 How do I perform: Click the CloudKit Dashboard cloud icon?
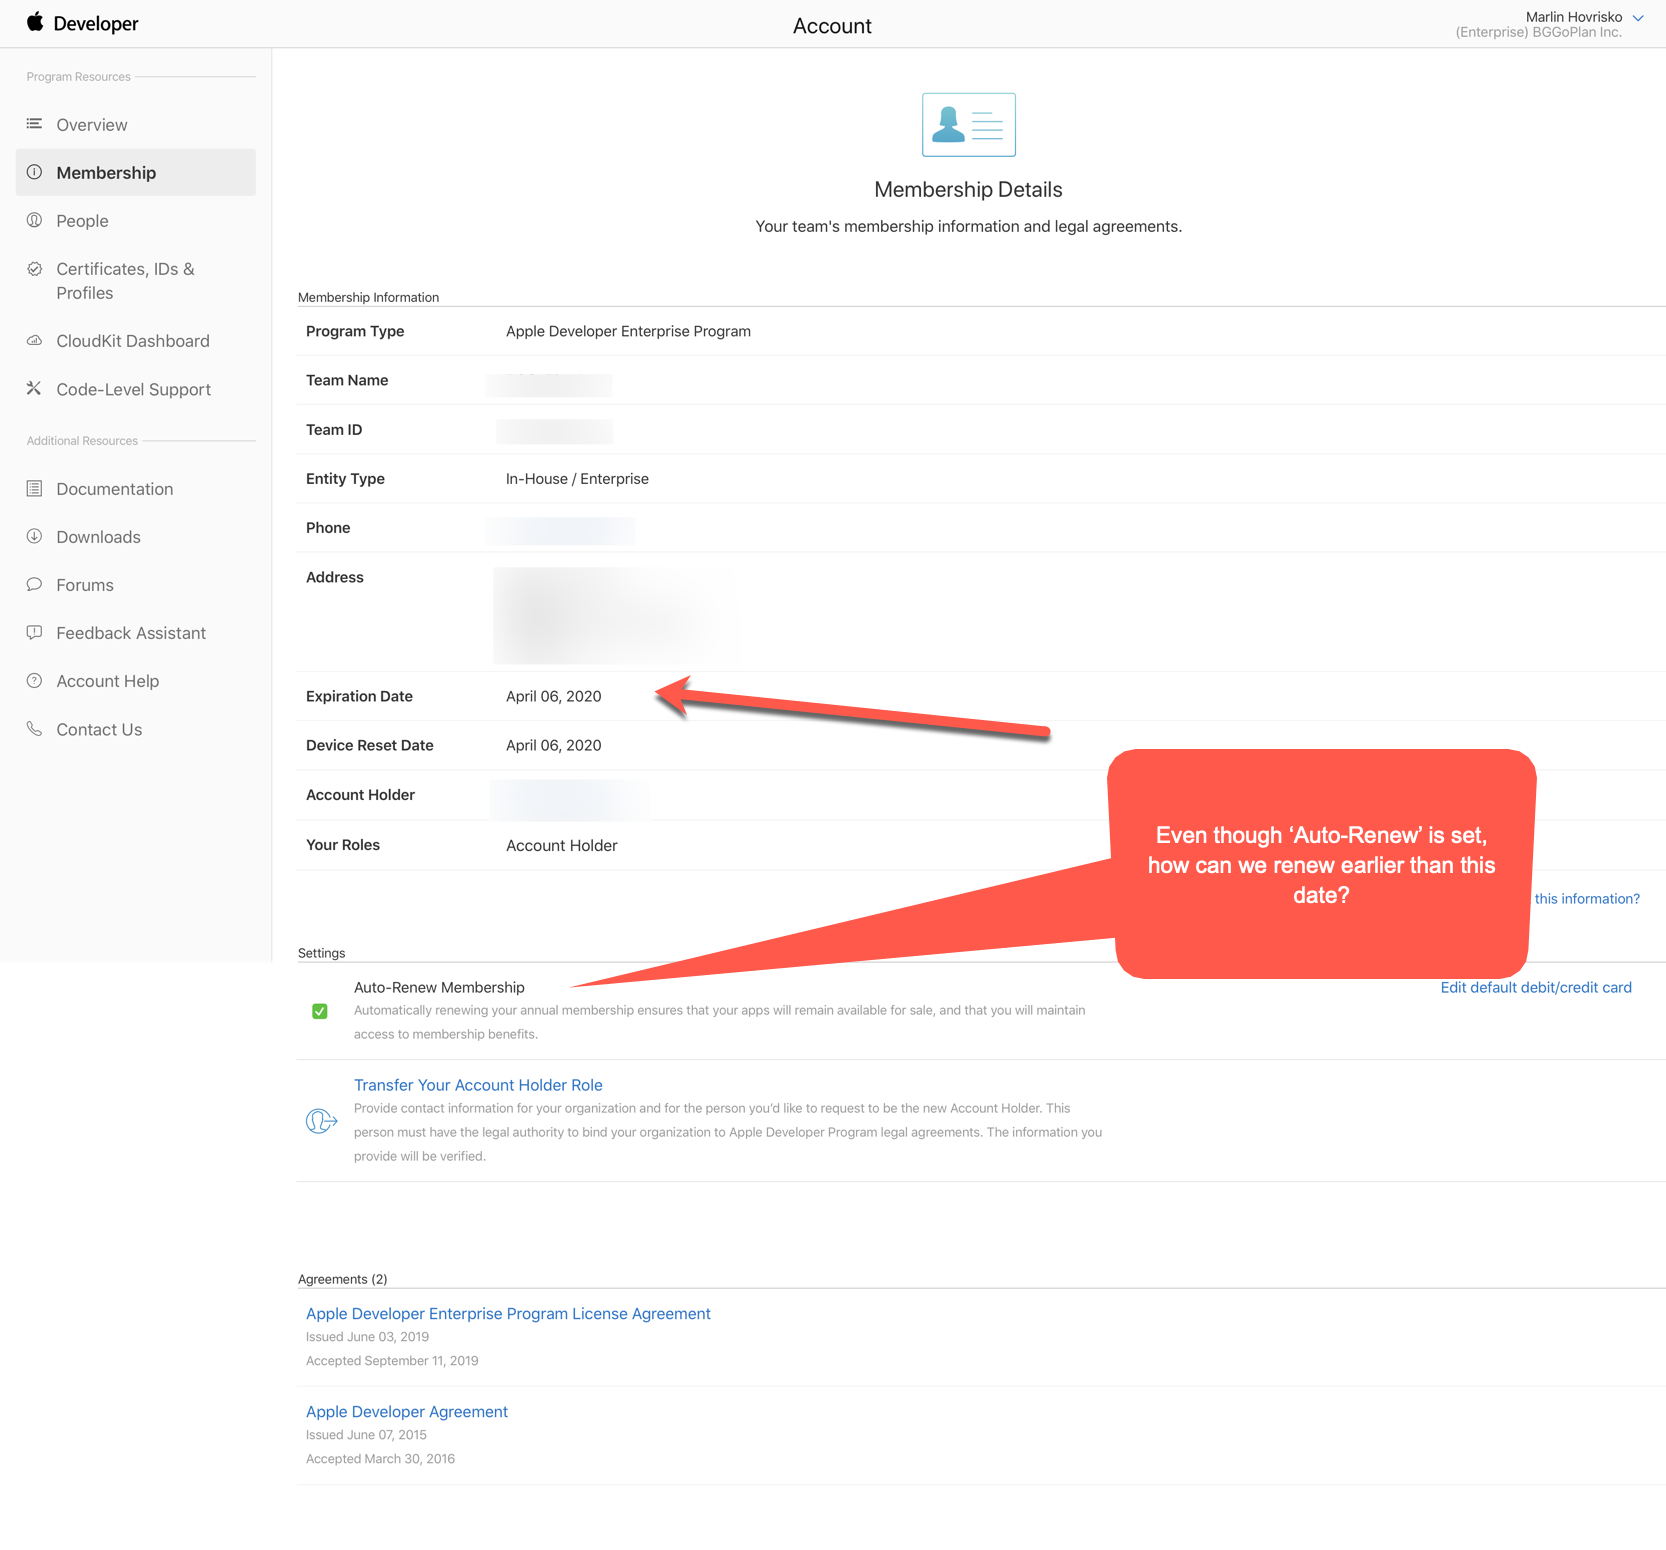tap(34, 340)
